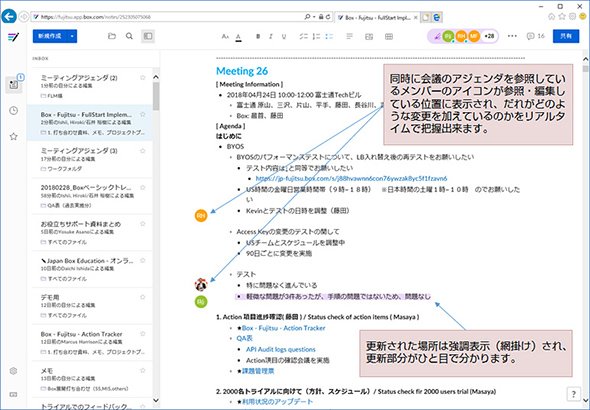Click the search magnifier icon in the toolbar

[x=129, y=36]
